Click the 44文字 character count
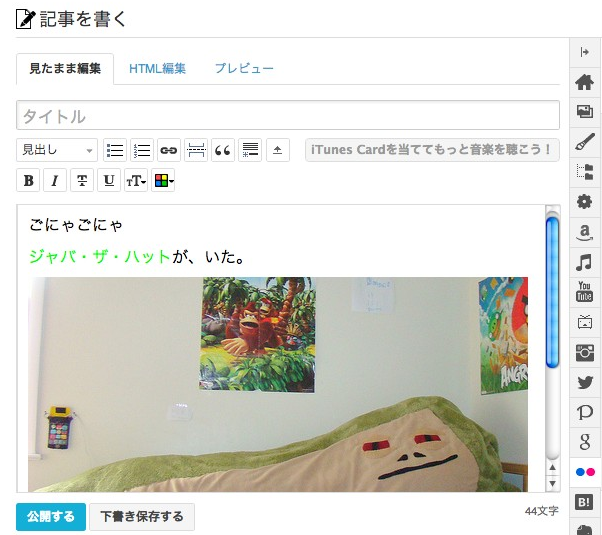Viewport: 602px width, 535px height. click(542, 511)
